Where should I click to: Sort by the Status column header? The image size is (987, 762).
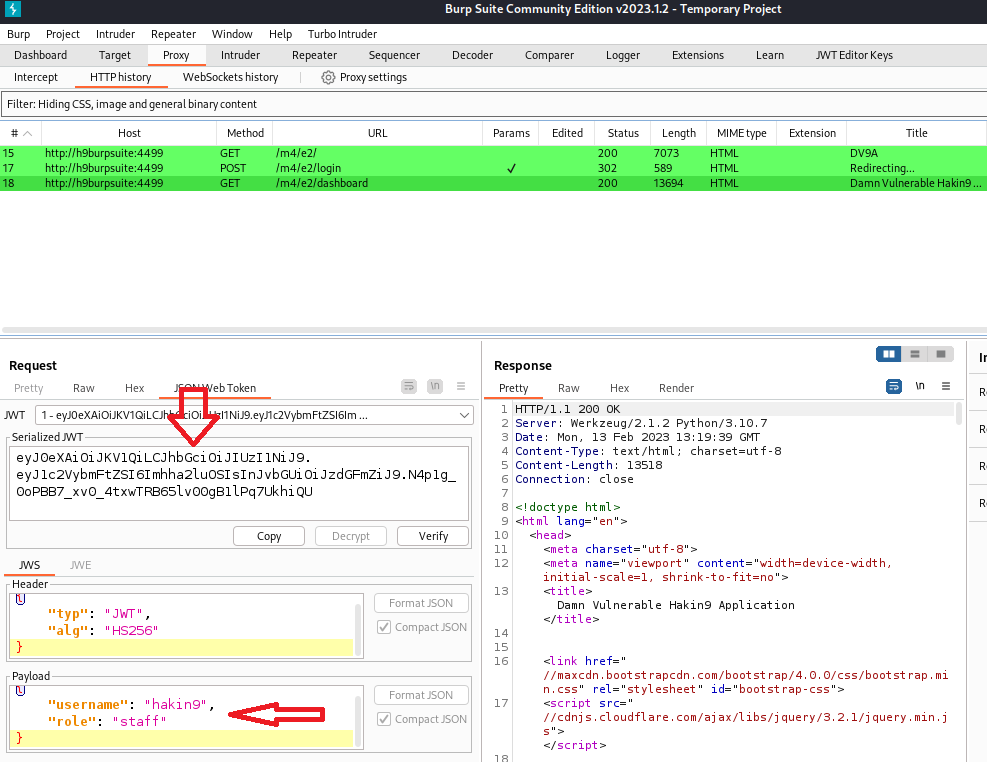tap(623, 133)
